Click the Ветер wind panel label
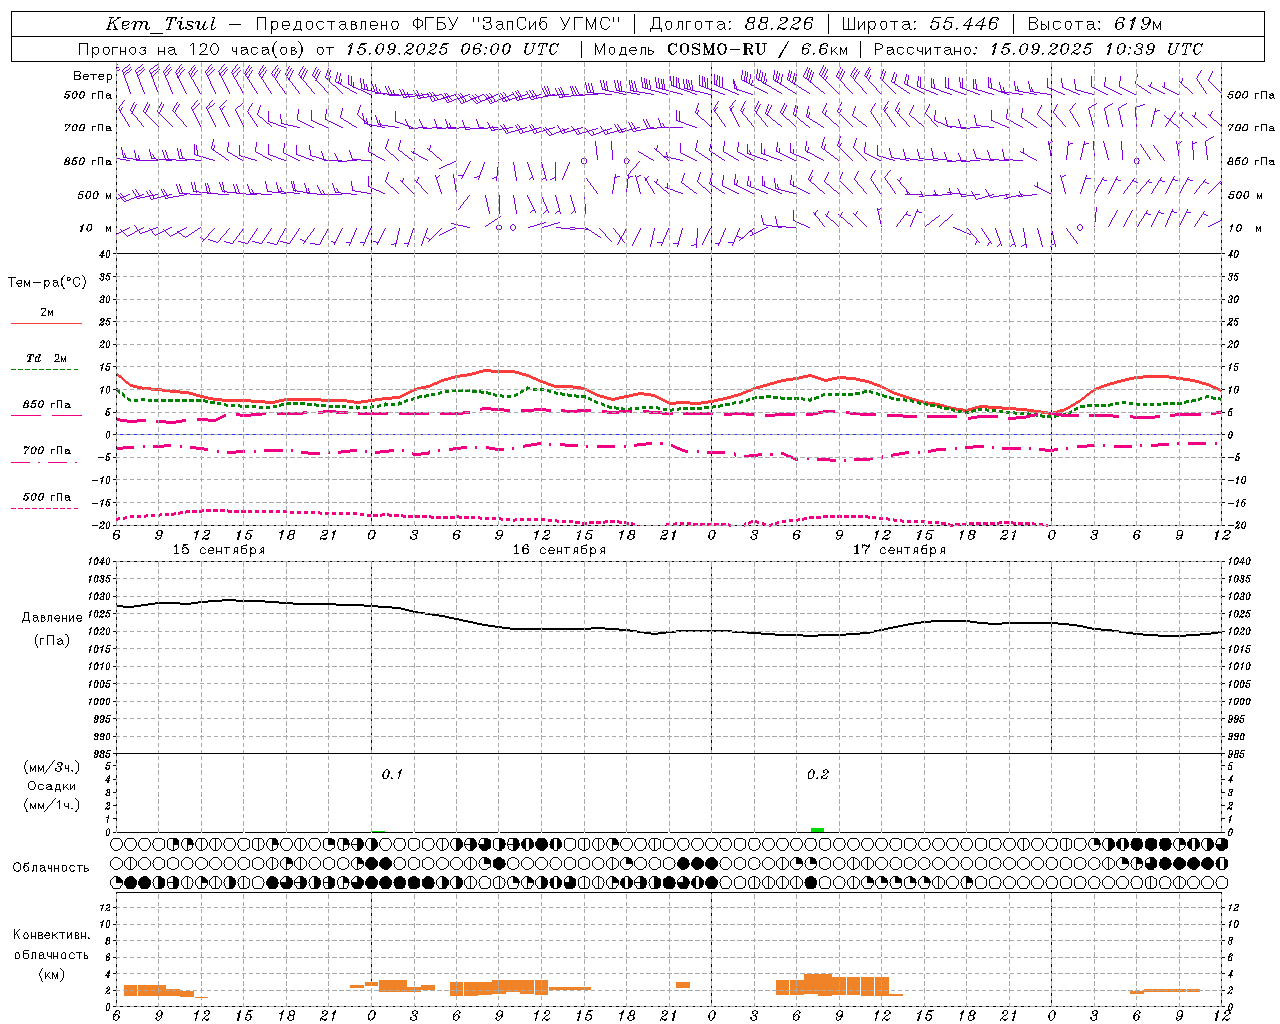 coord(92,76)
